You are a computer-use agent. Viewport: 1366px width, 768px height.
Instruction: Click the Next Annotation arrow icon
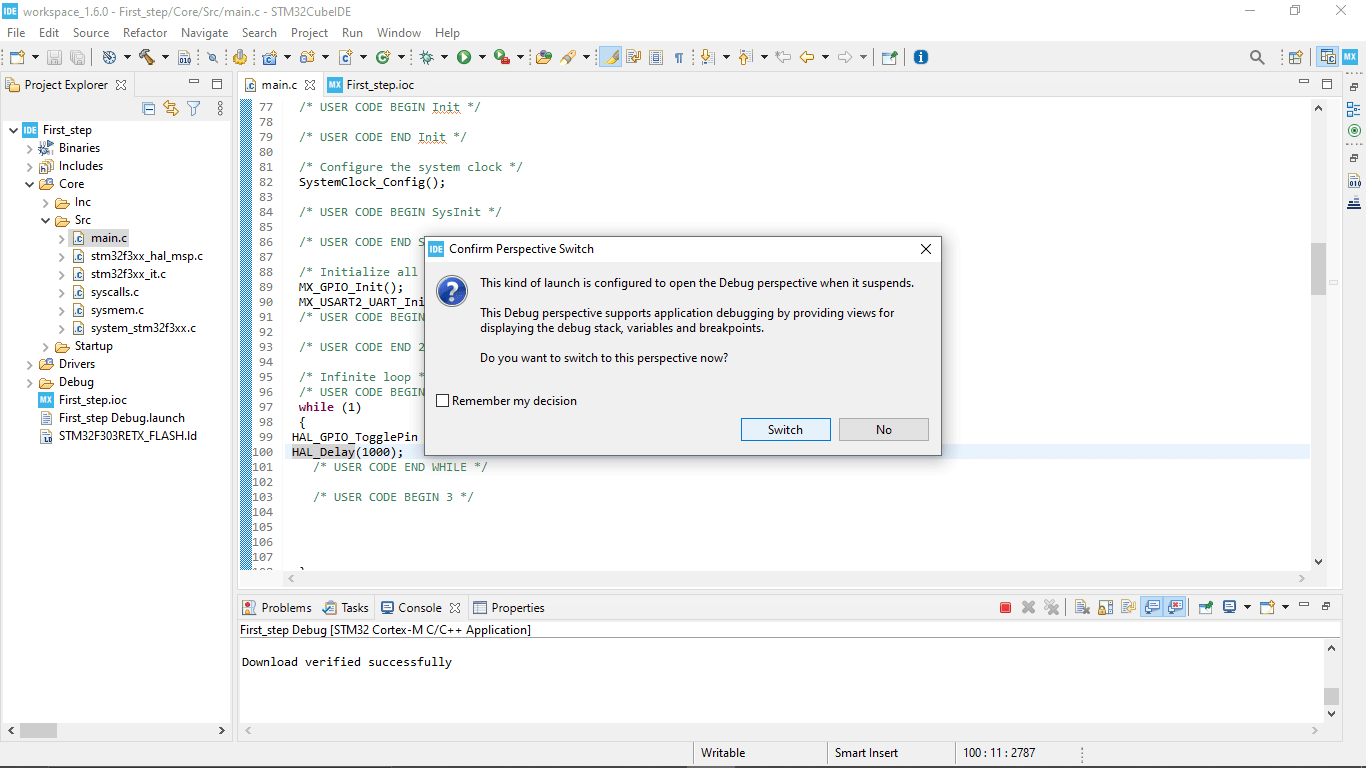click(x=708, y=57)
